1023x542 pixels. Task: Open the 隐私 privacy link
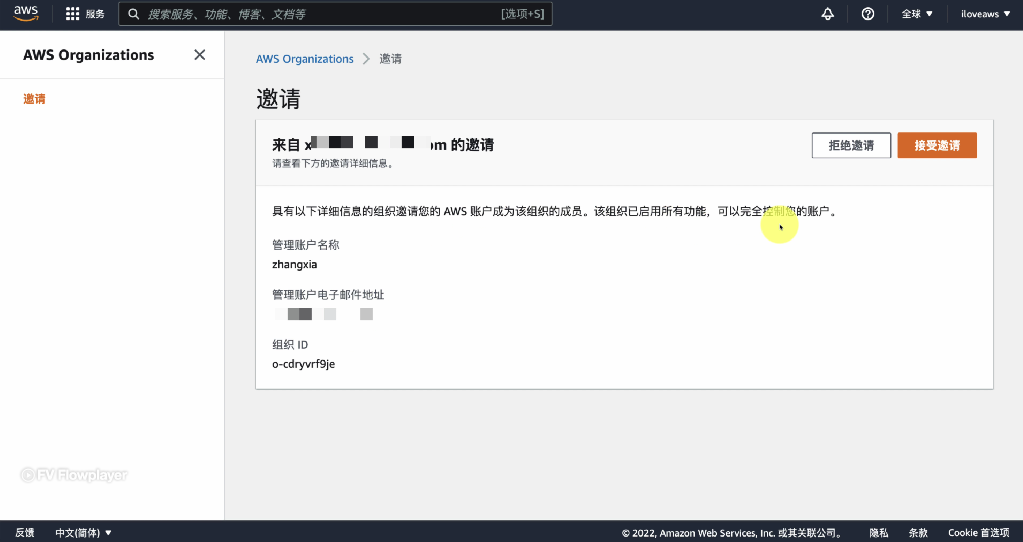pos(879,533)
